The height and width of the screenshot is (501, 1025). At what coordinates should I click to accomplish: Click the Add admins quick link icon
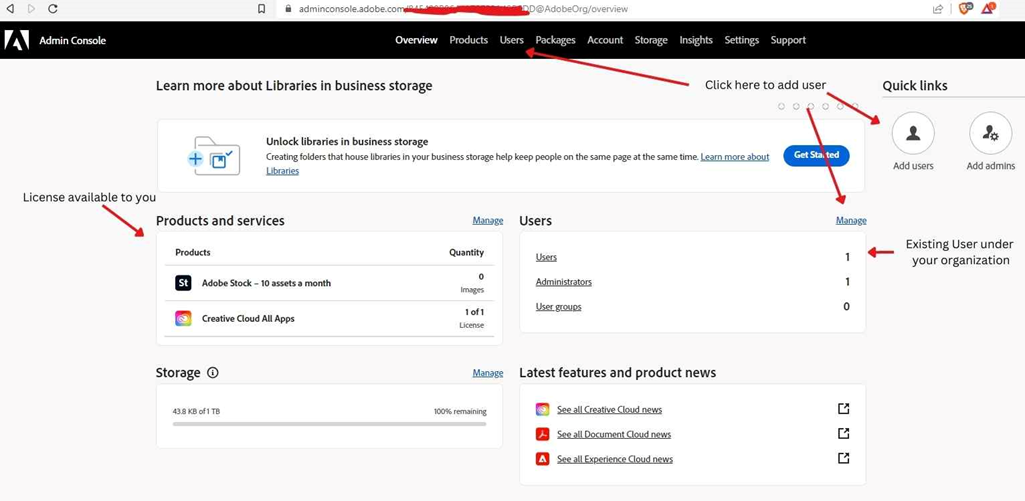pos(990,133)
